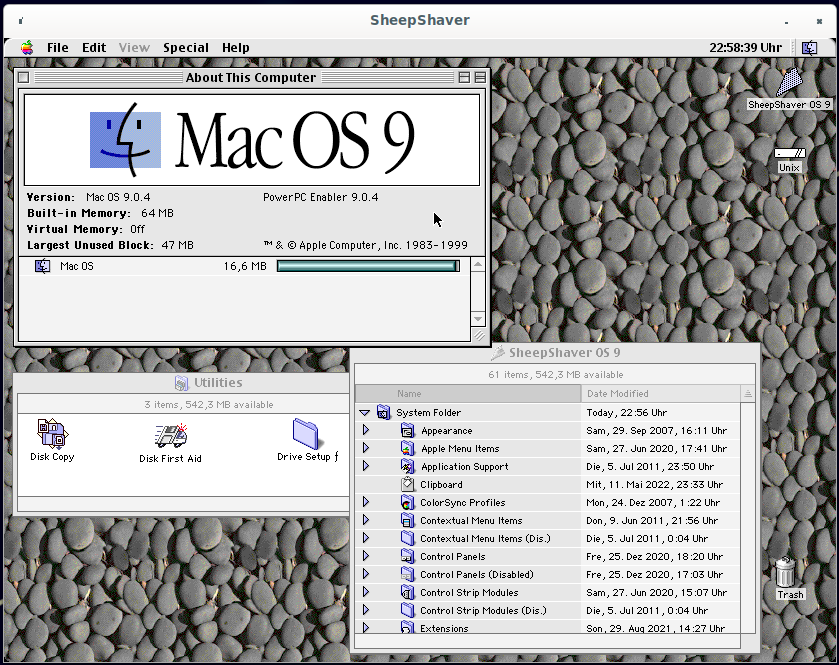Click the Control Panels (Disabled) folder icon
The image size is (839, 665).
(408, 574)
